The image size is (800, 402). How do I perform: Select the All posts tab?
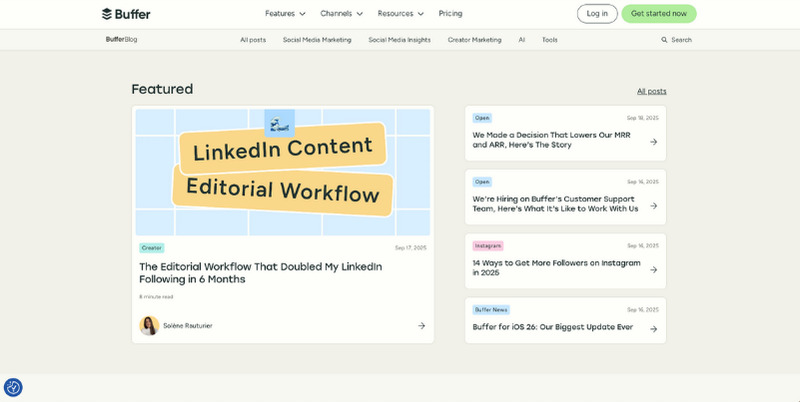pos(253,40)
